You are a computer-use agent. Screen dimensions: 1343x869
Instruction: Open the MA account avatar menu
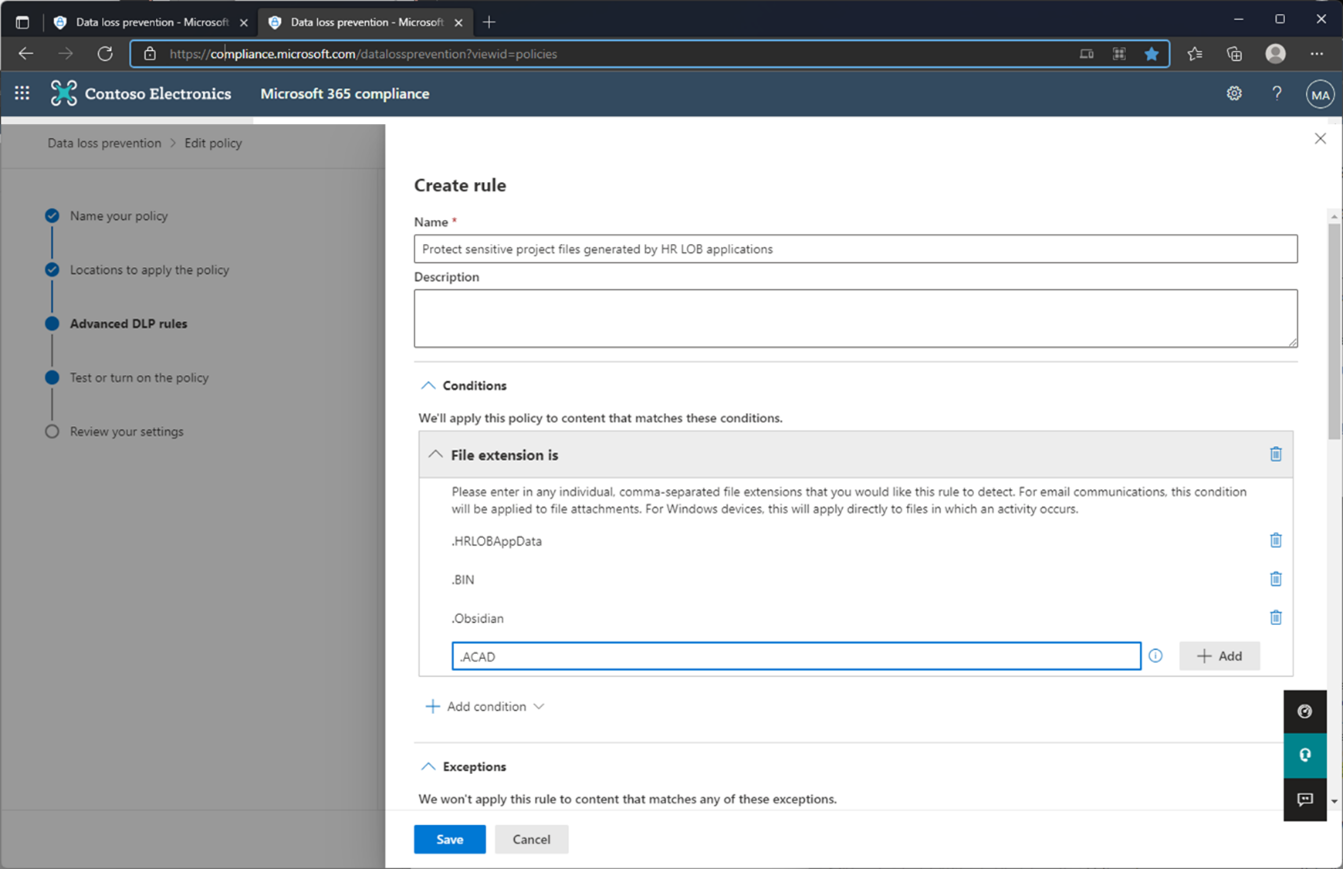click(1319, 93)
